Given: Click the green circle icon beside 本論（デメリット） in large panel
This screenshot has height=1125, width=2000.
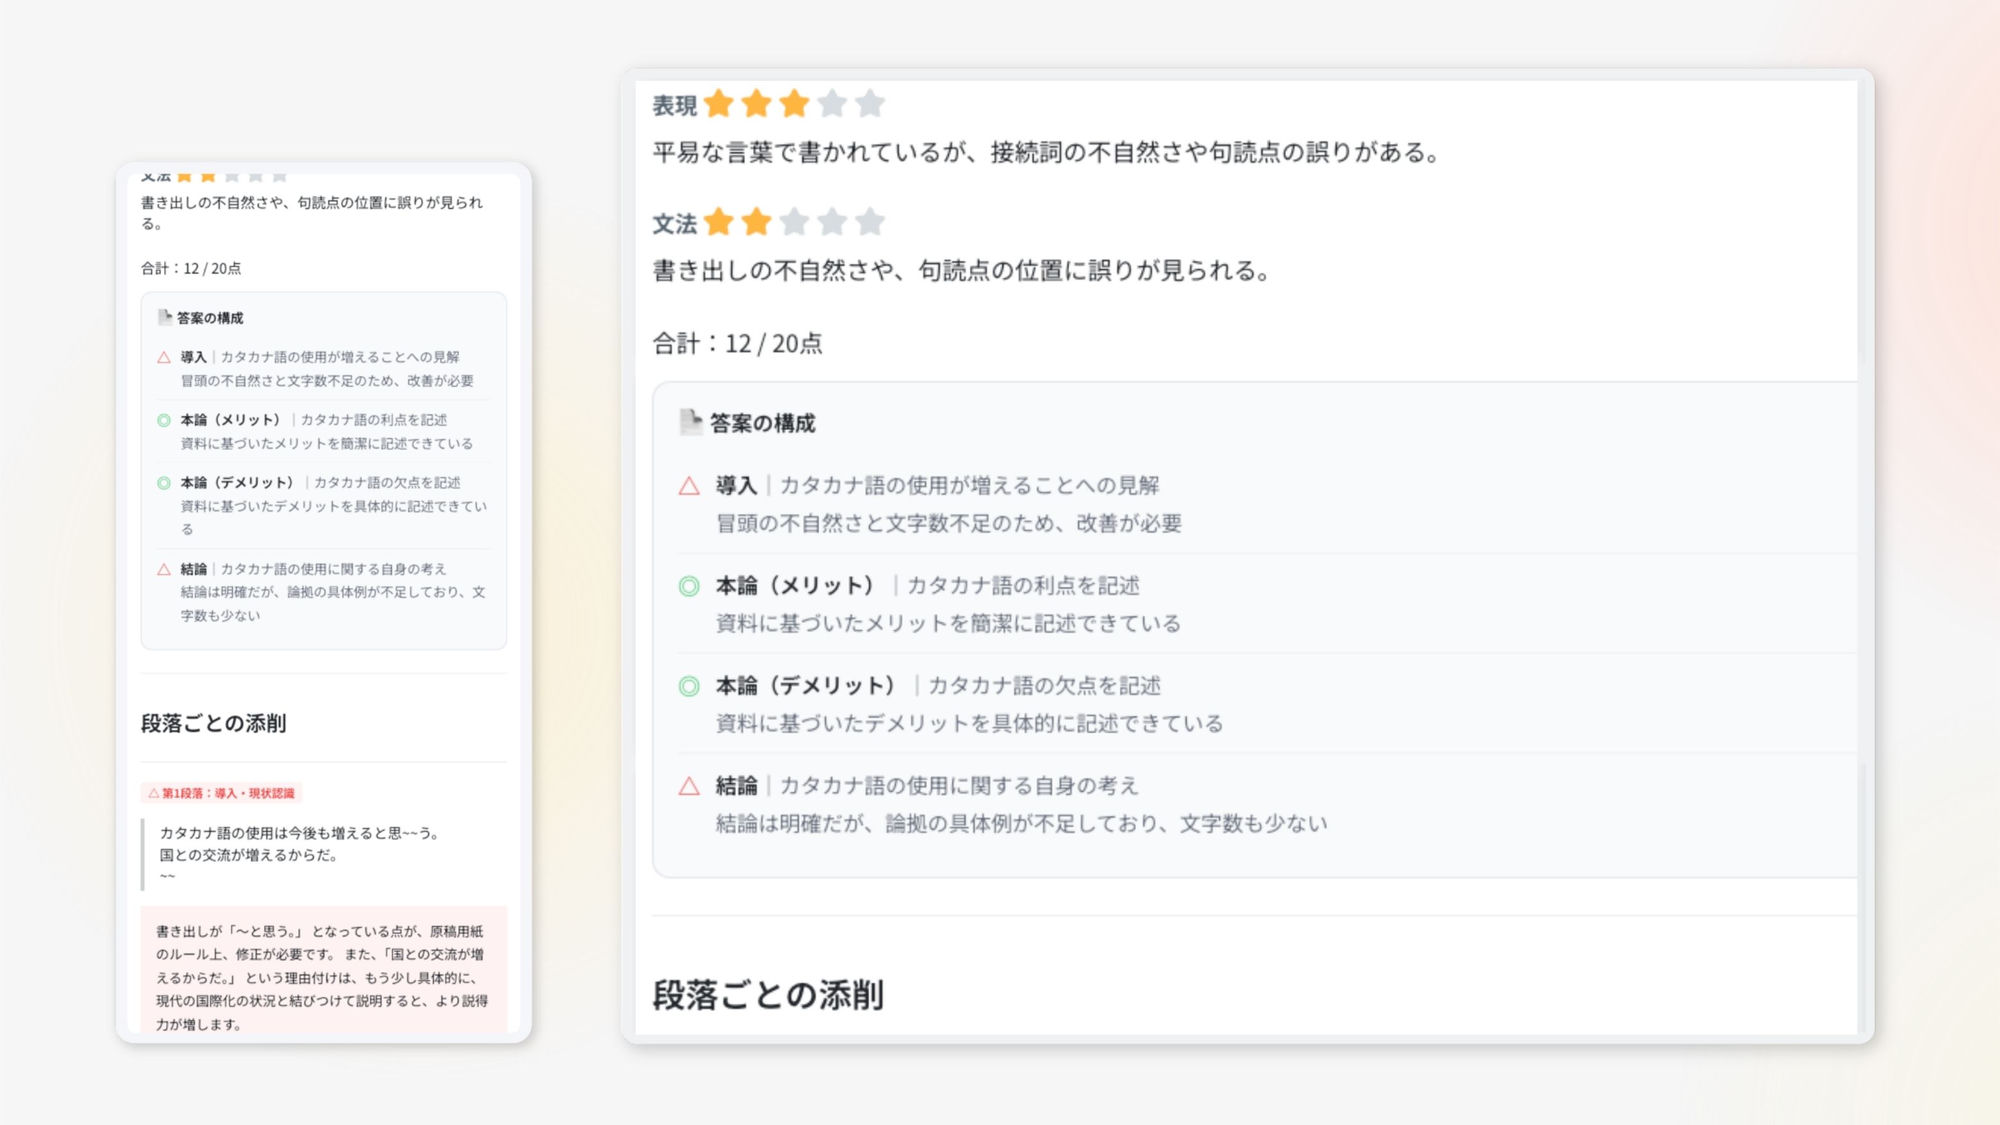Looking at the screenshot, I should coord(689,686).
